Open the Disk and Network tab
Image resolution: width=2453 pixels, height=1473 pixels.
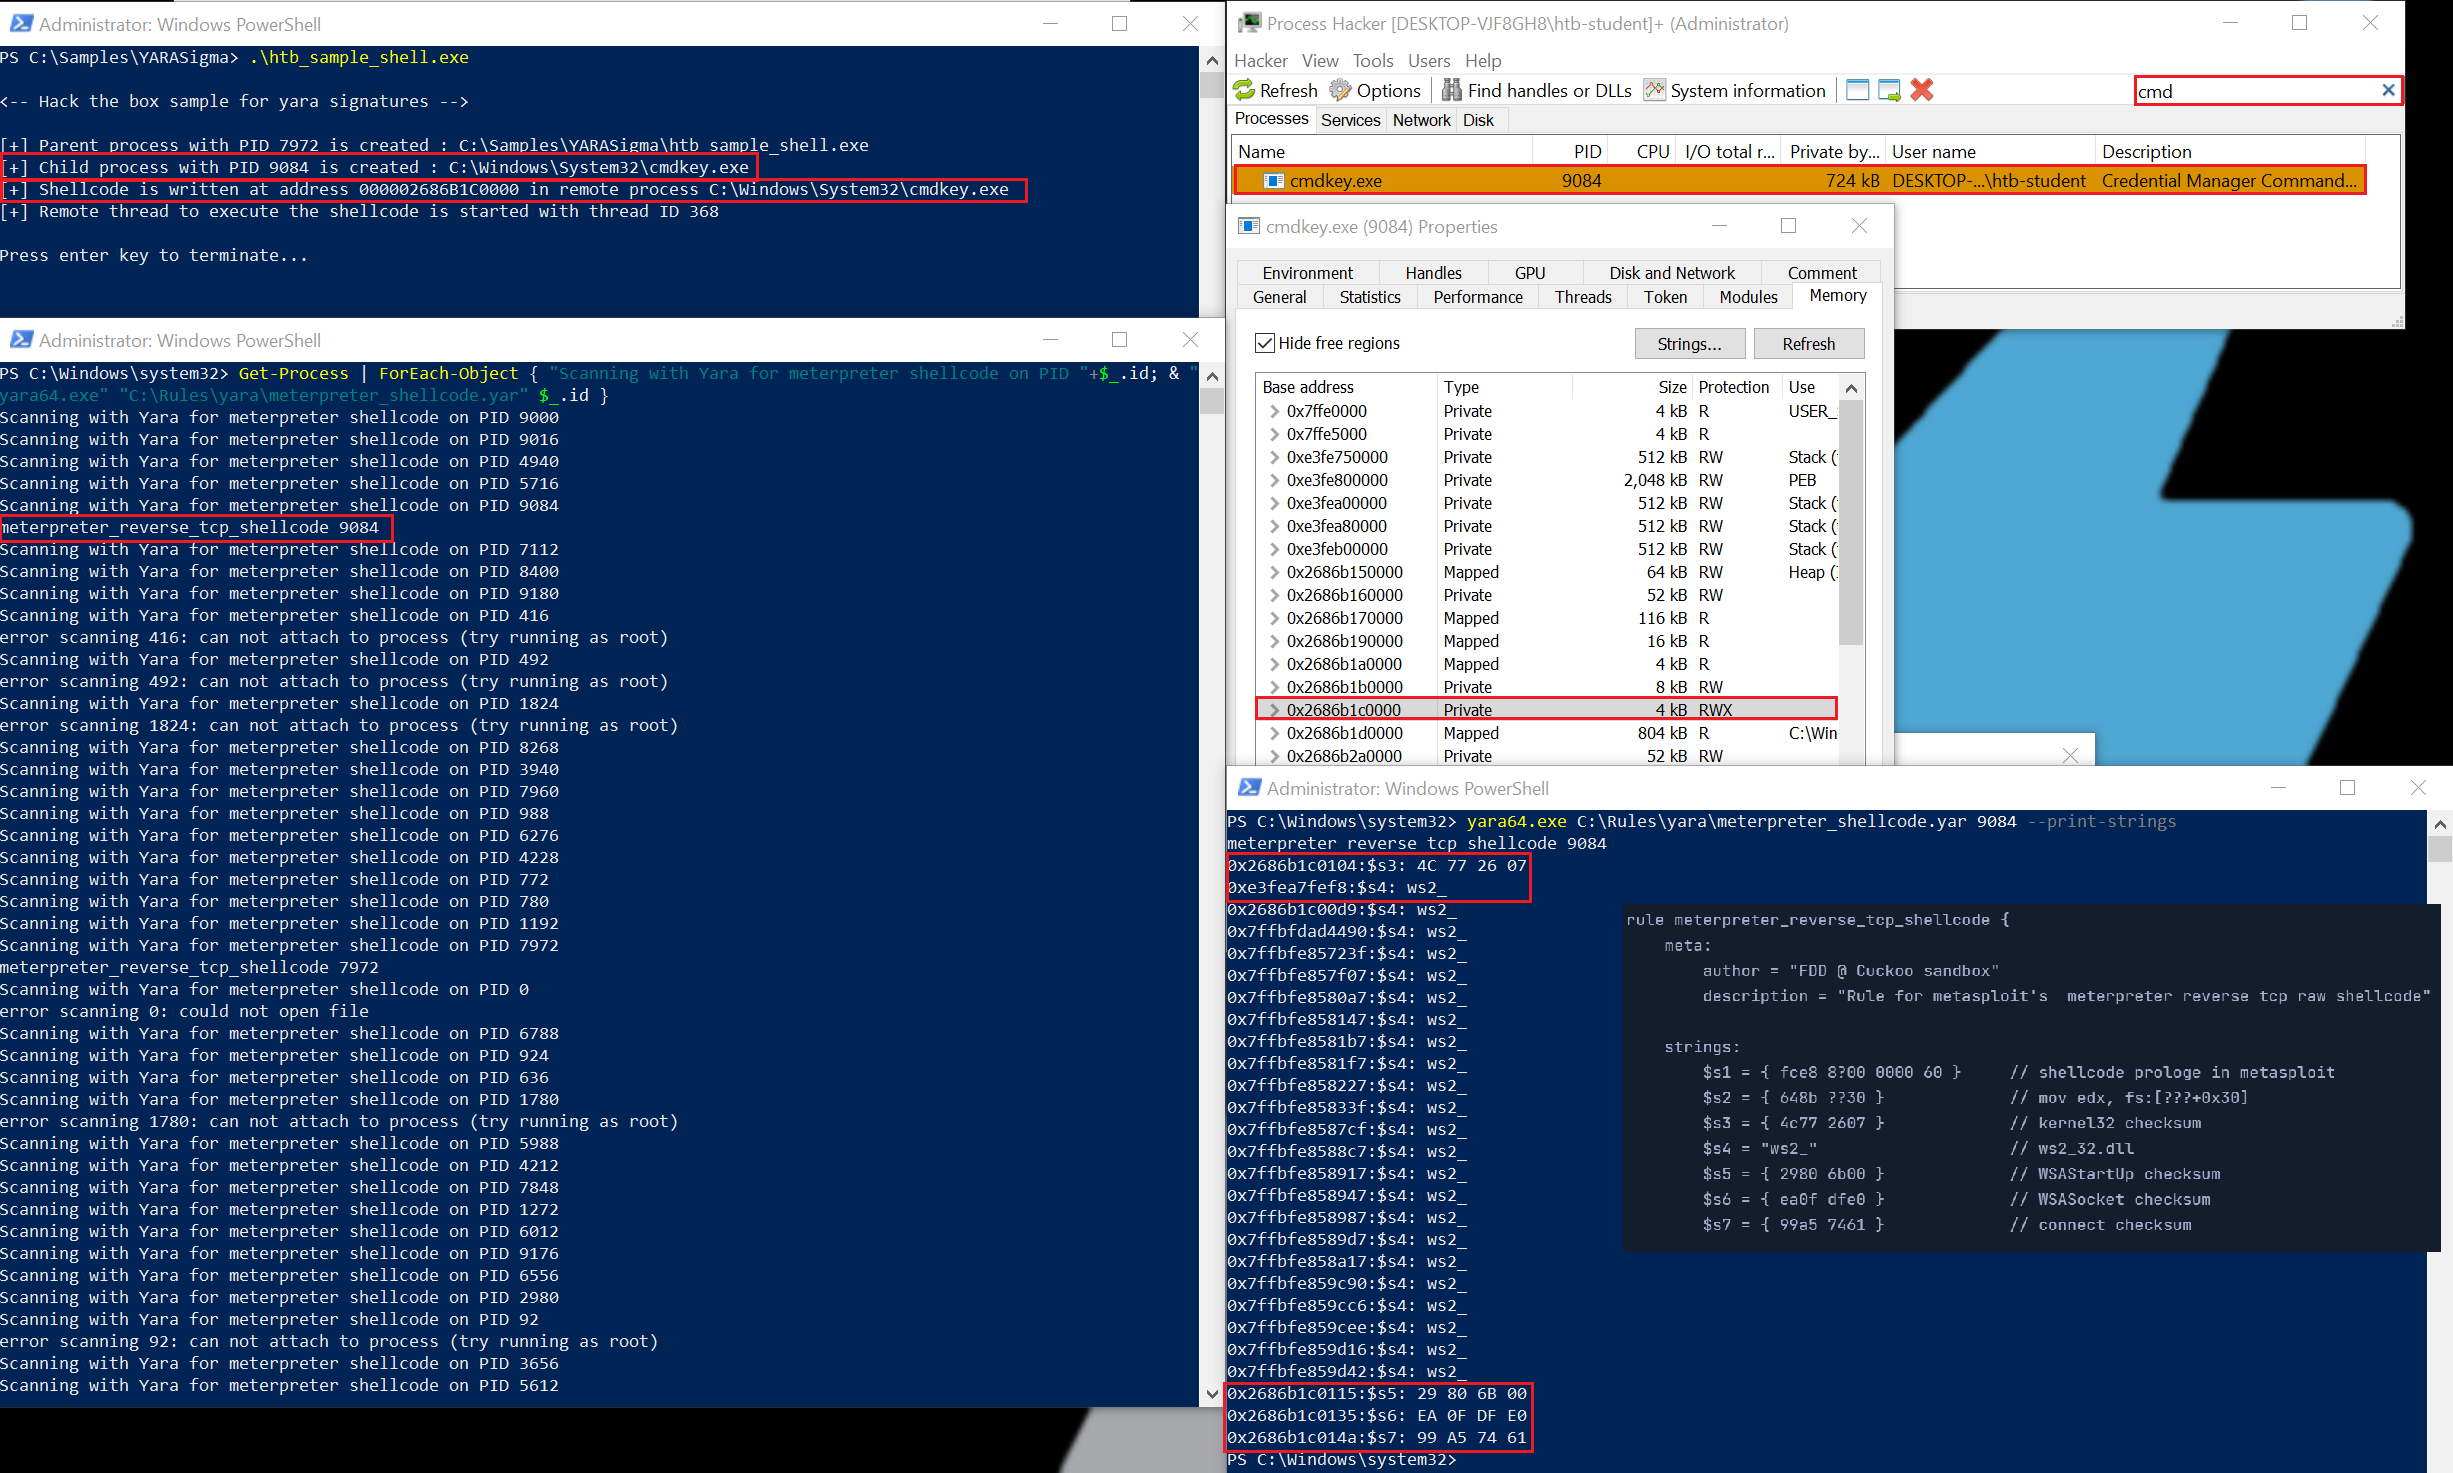point(1672,273)
